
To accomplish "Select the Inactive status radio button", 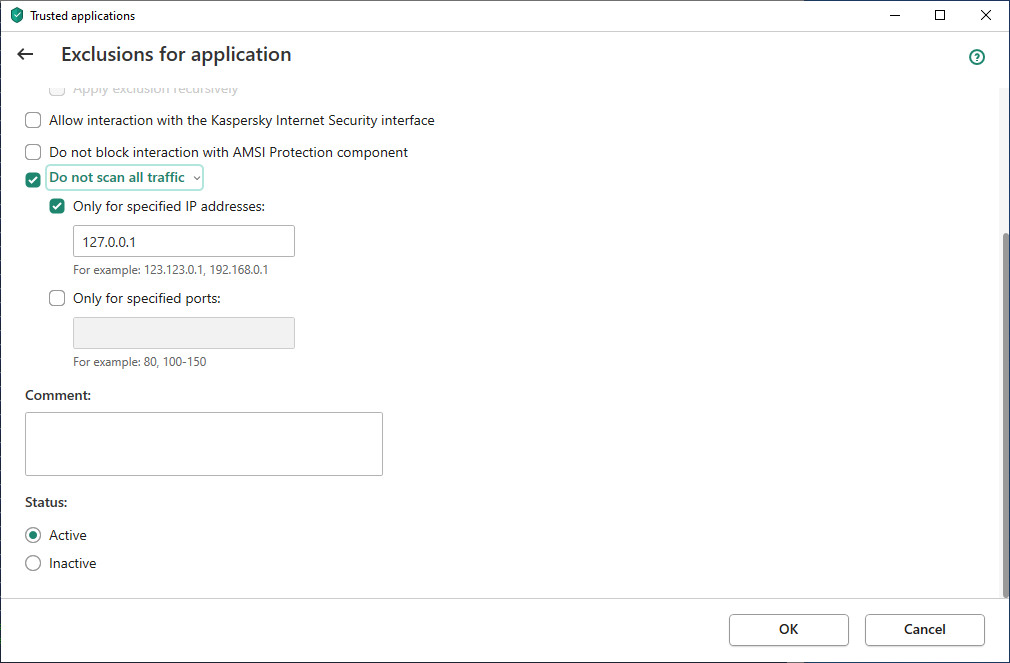I will point(33,563).
